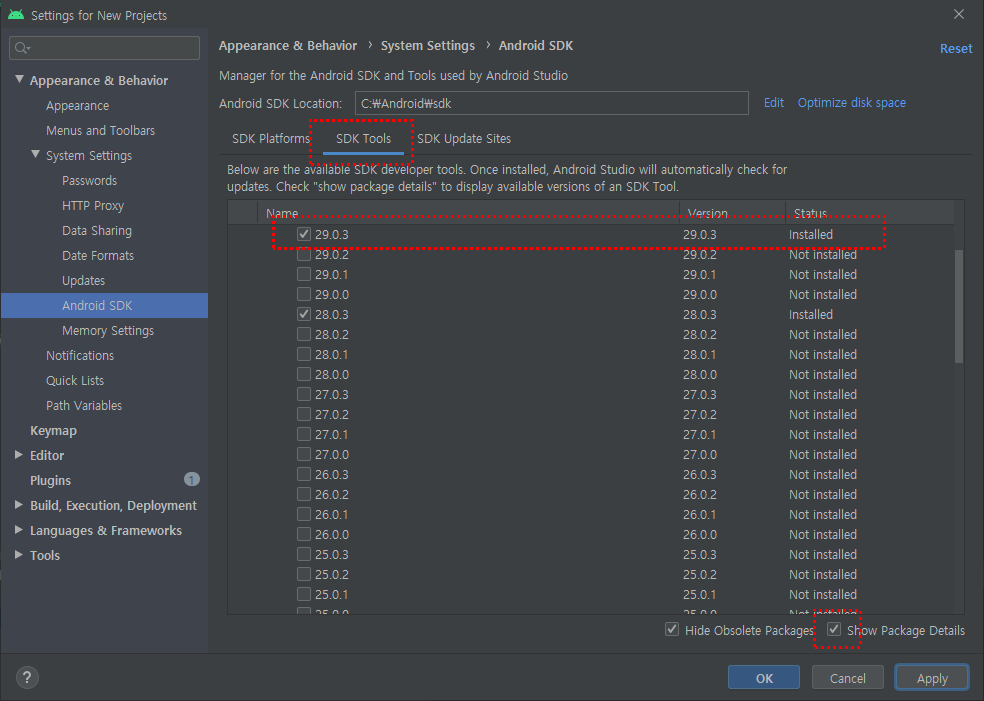This screenshot has width=984, height=701.
Task: Open Quick Lists settings
Action: (75, 380)
